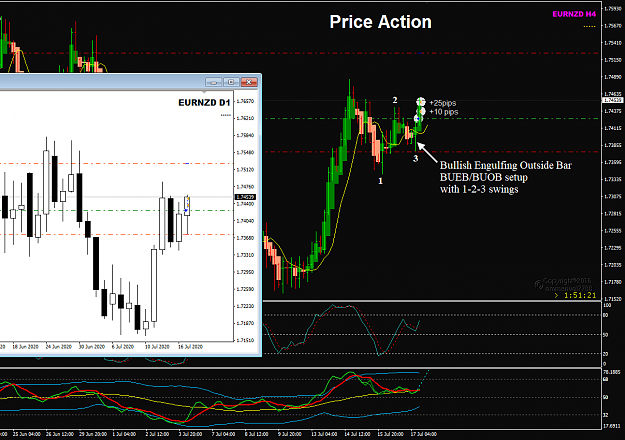This screenshot has width=625, height=440.
Task: Click the 24 Jun 2020 date on D1 axis
Action: tap(59, 347)
